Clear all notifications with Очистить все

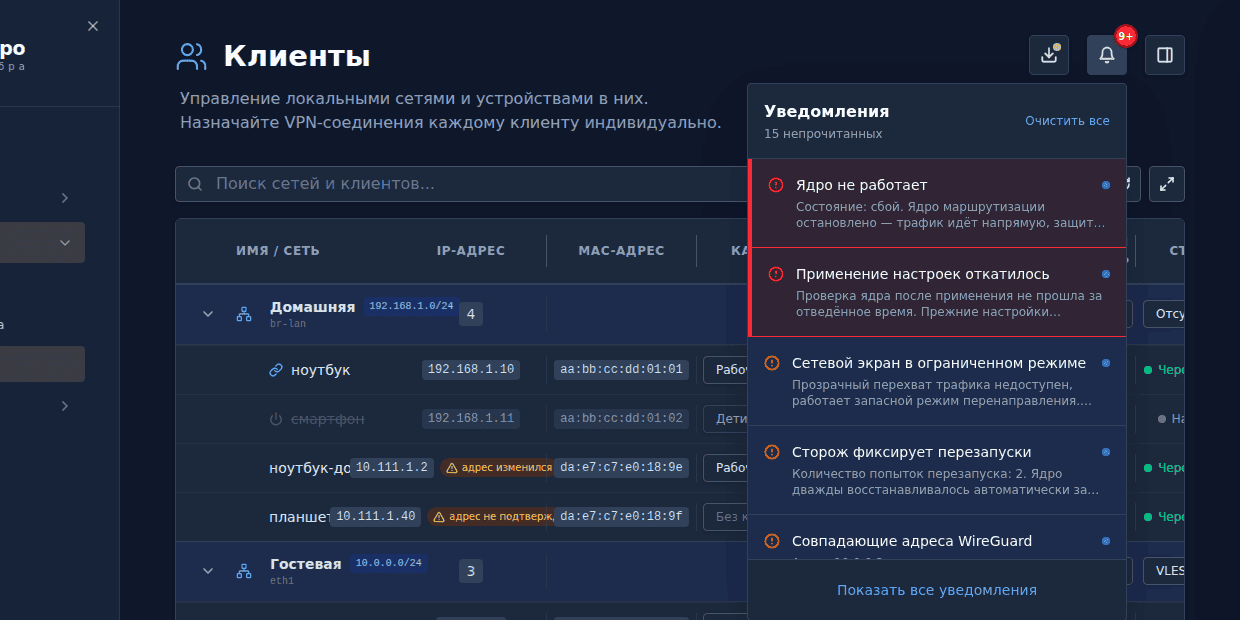click(1067, 121)
